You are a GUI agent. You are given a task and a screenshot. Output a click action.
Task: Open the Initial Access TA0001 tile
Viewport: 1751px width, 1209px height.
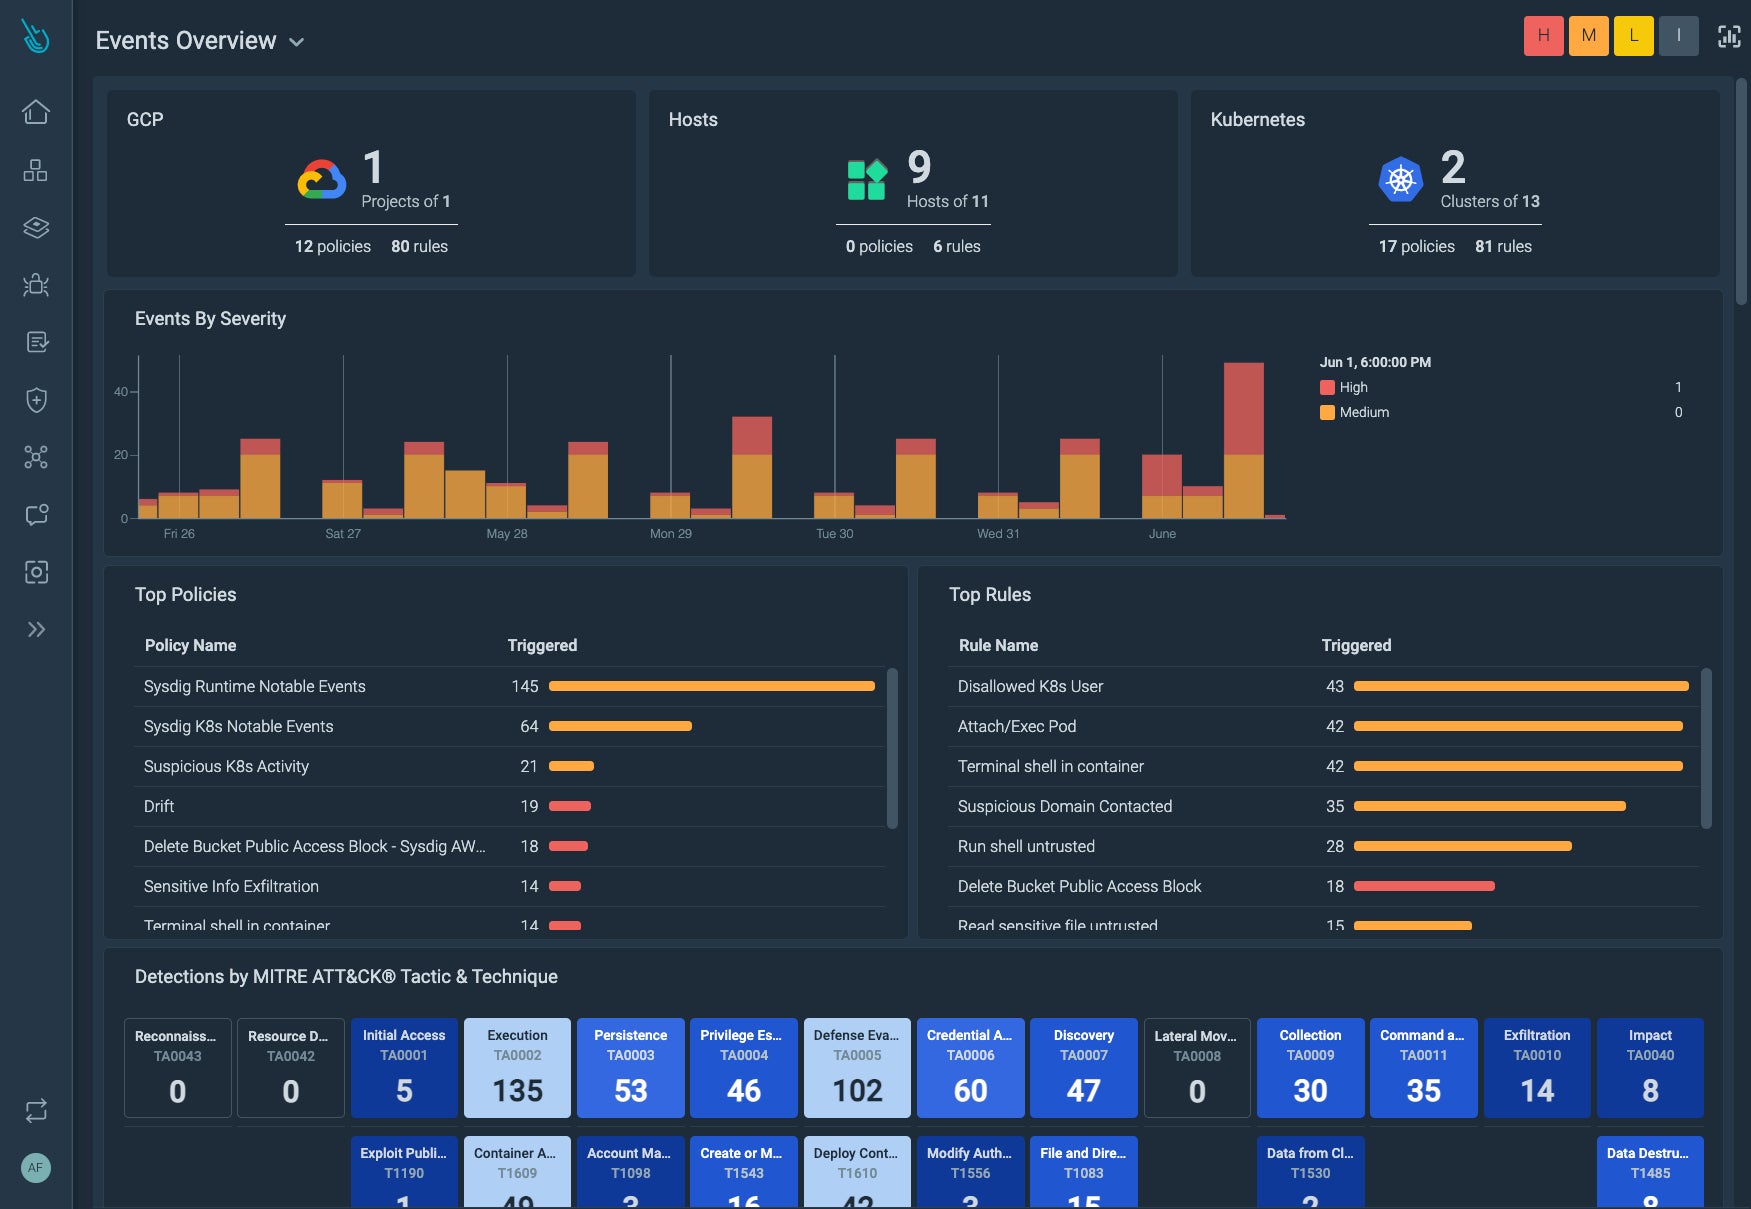pyautogui.click(x=404, y=1068)
